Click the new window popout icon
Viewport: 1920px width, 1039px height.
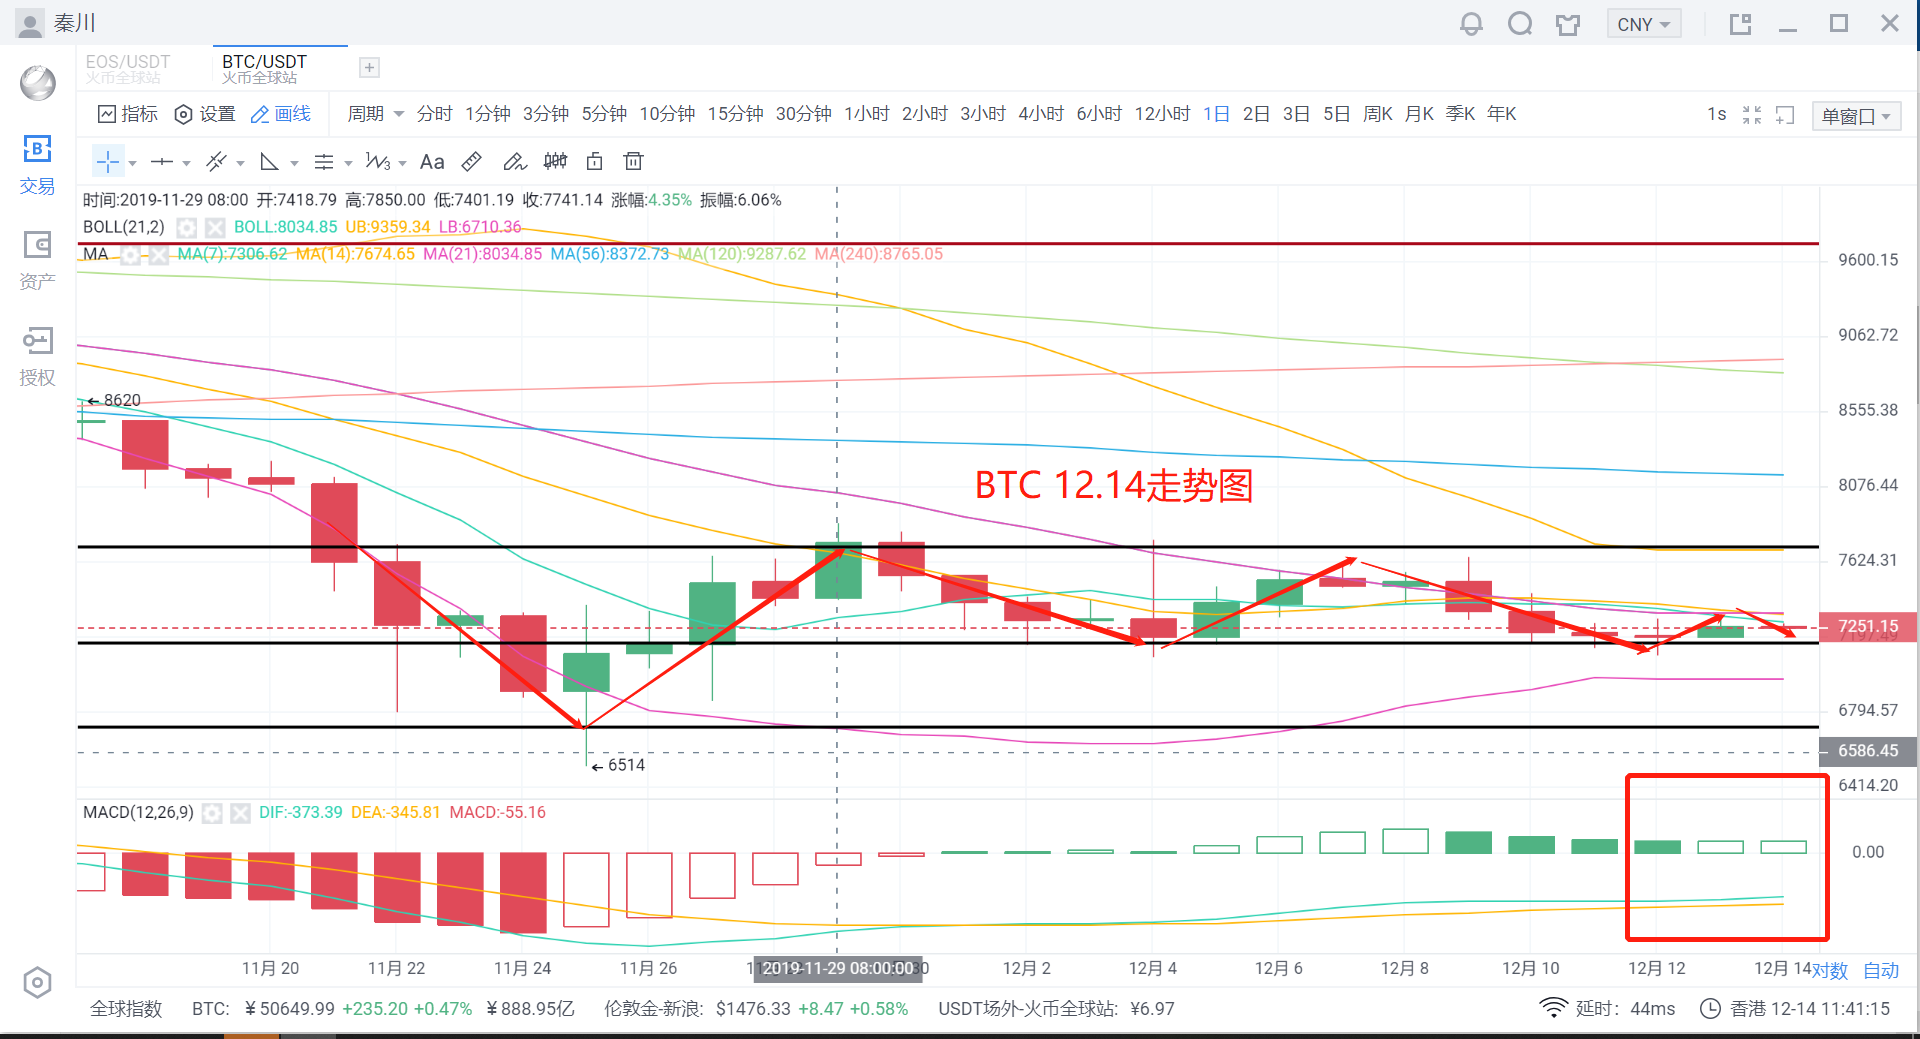[1785, 115]
